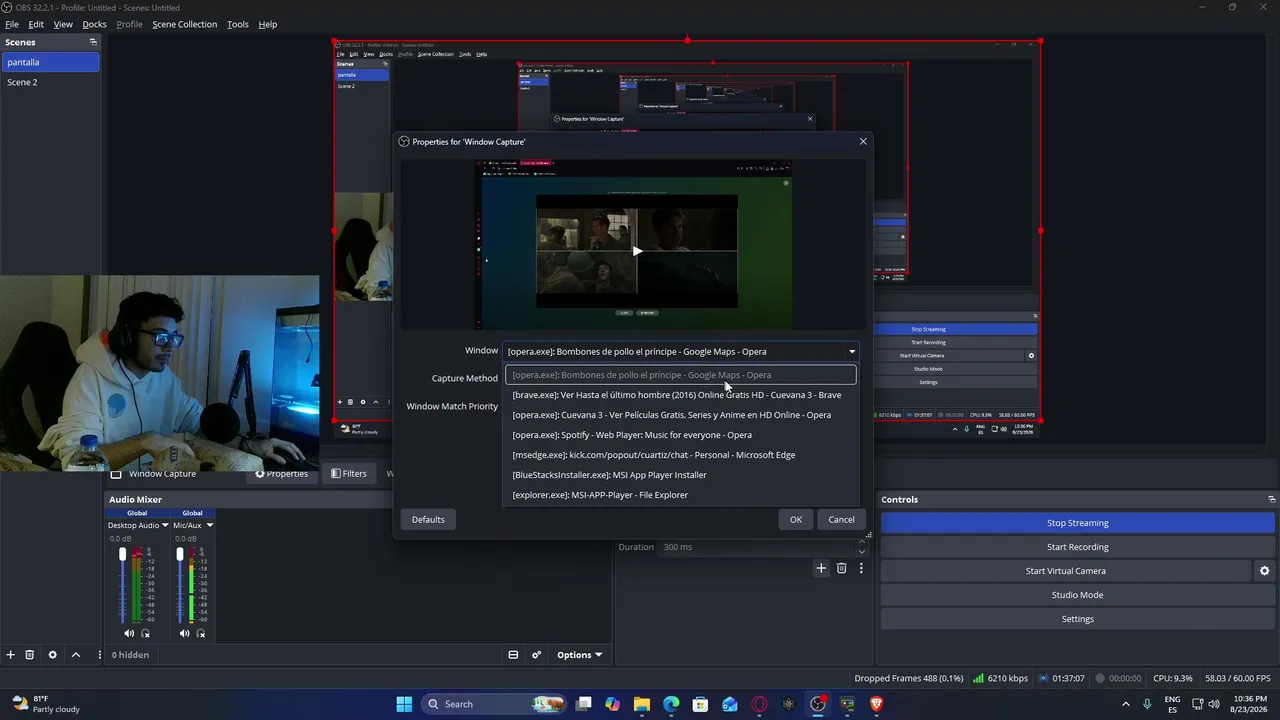Viewport: 1280px width, 720px height.
Task: Open the File menu
Action: coord(12,24)
